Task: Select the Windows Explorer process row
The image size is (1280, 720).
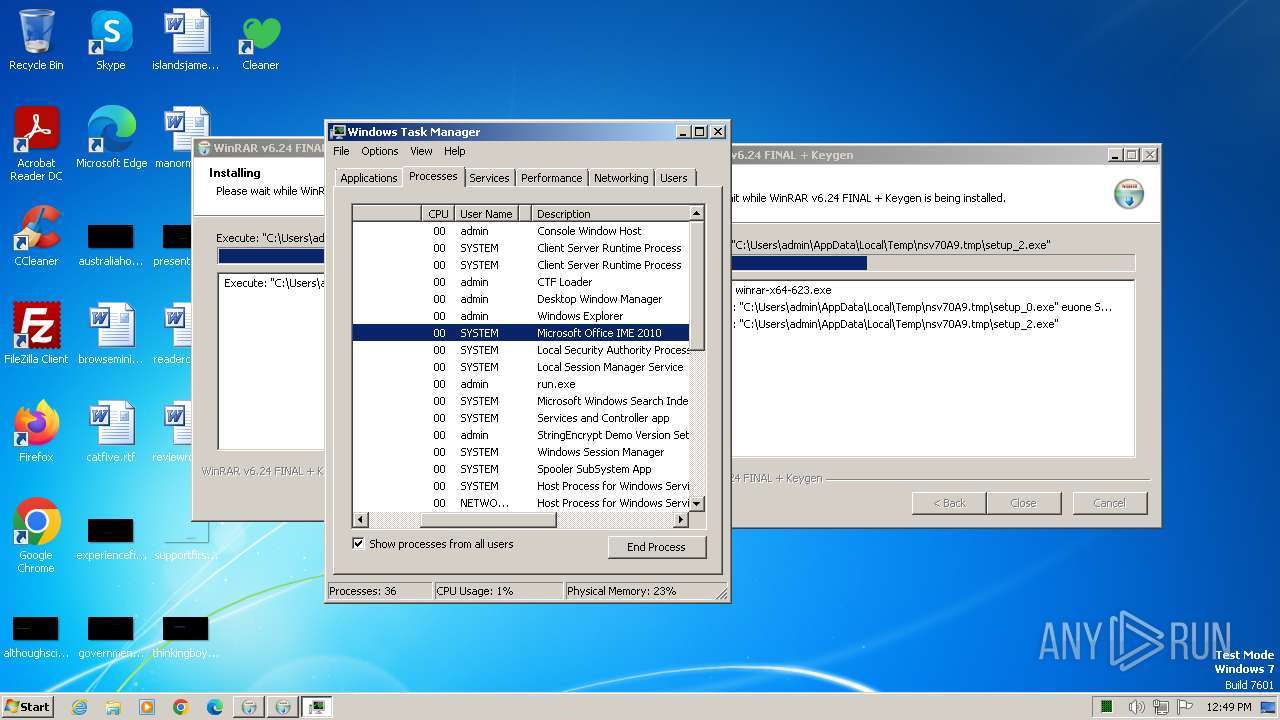Action: (521, 316)
